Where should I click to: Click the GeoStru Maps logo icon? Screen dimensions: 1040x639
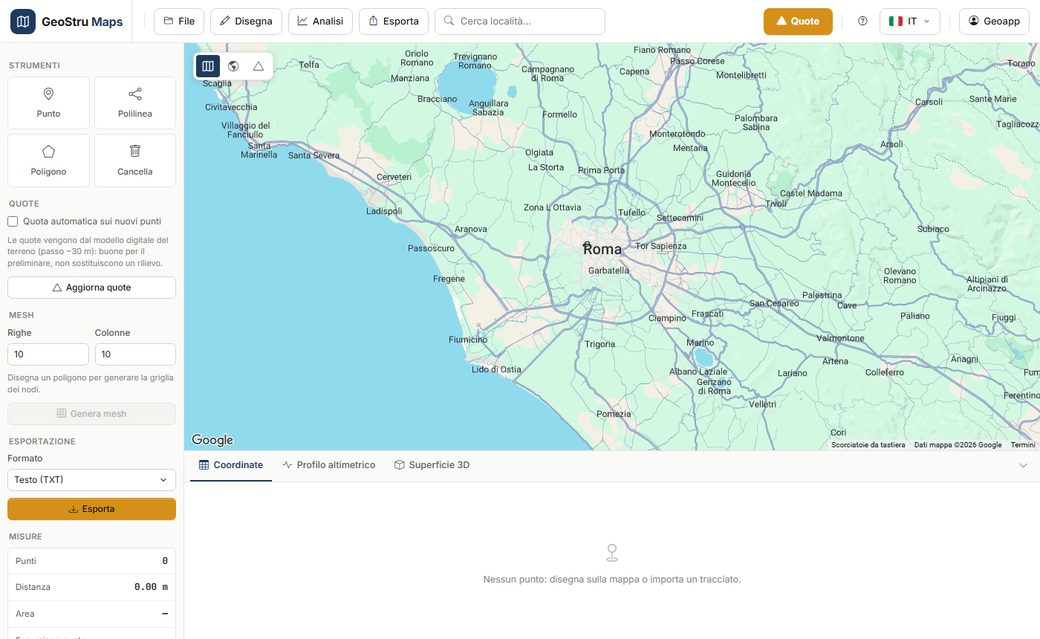(x=23, y=21)
